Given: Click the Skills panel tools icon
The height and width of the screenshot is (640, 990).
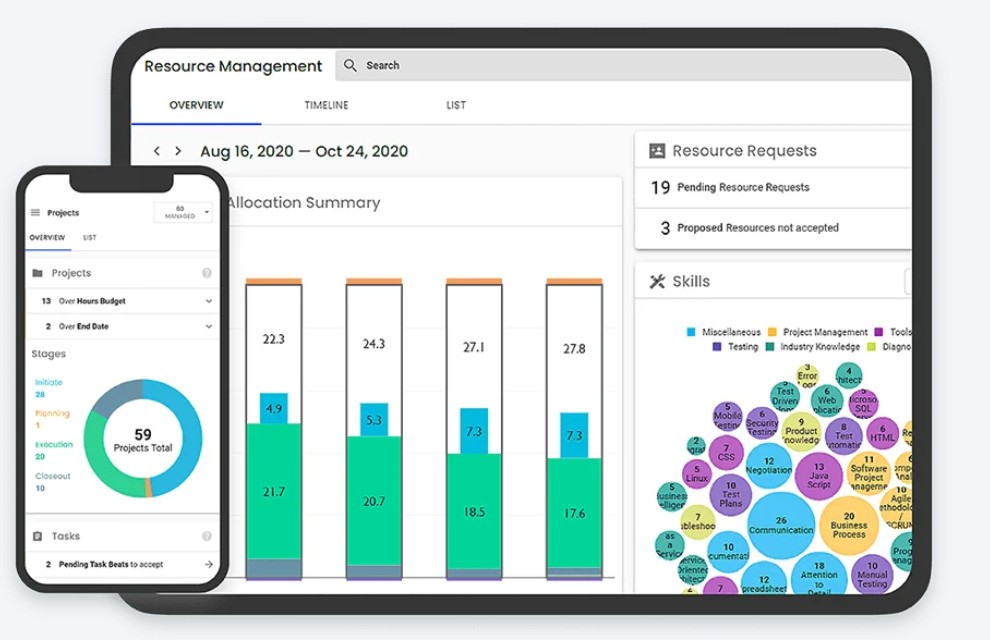Looking at the screenshot, I should coord(656,281).
